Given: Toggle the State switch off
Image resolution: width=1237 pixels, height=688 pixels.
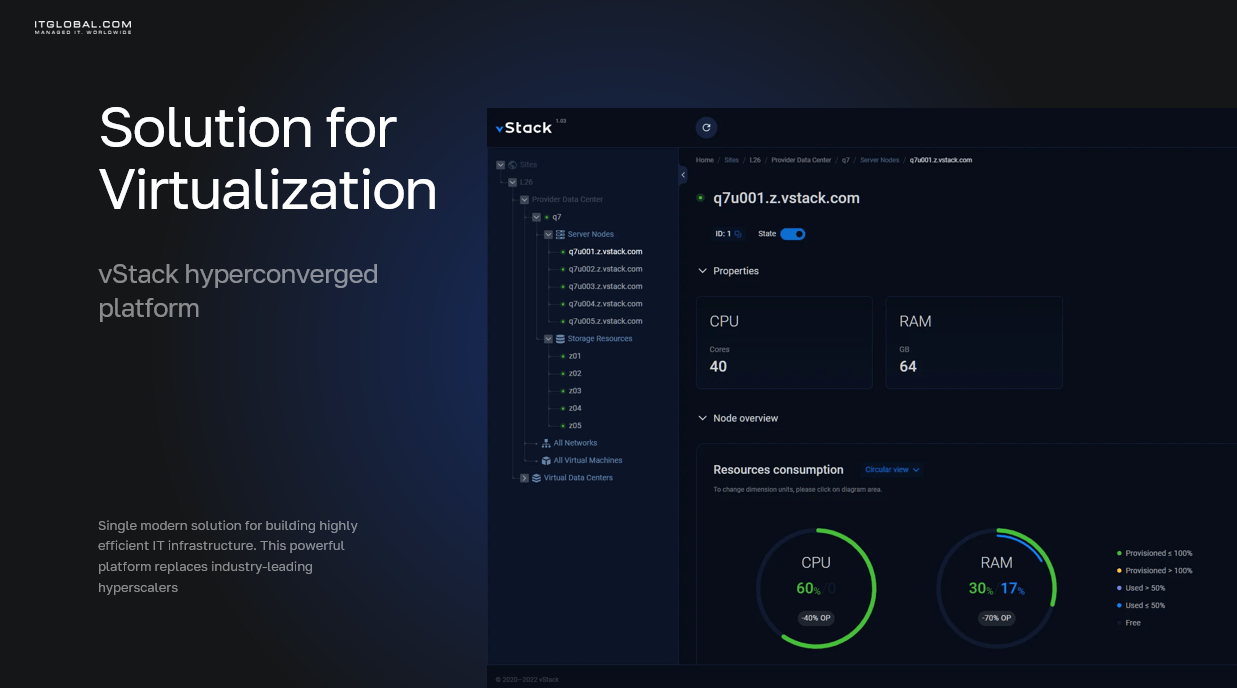Looking at the screenshot, I should click(x=792, y=234).
